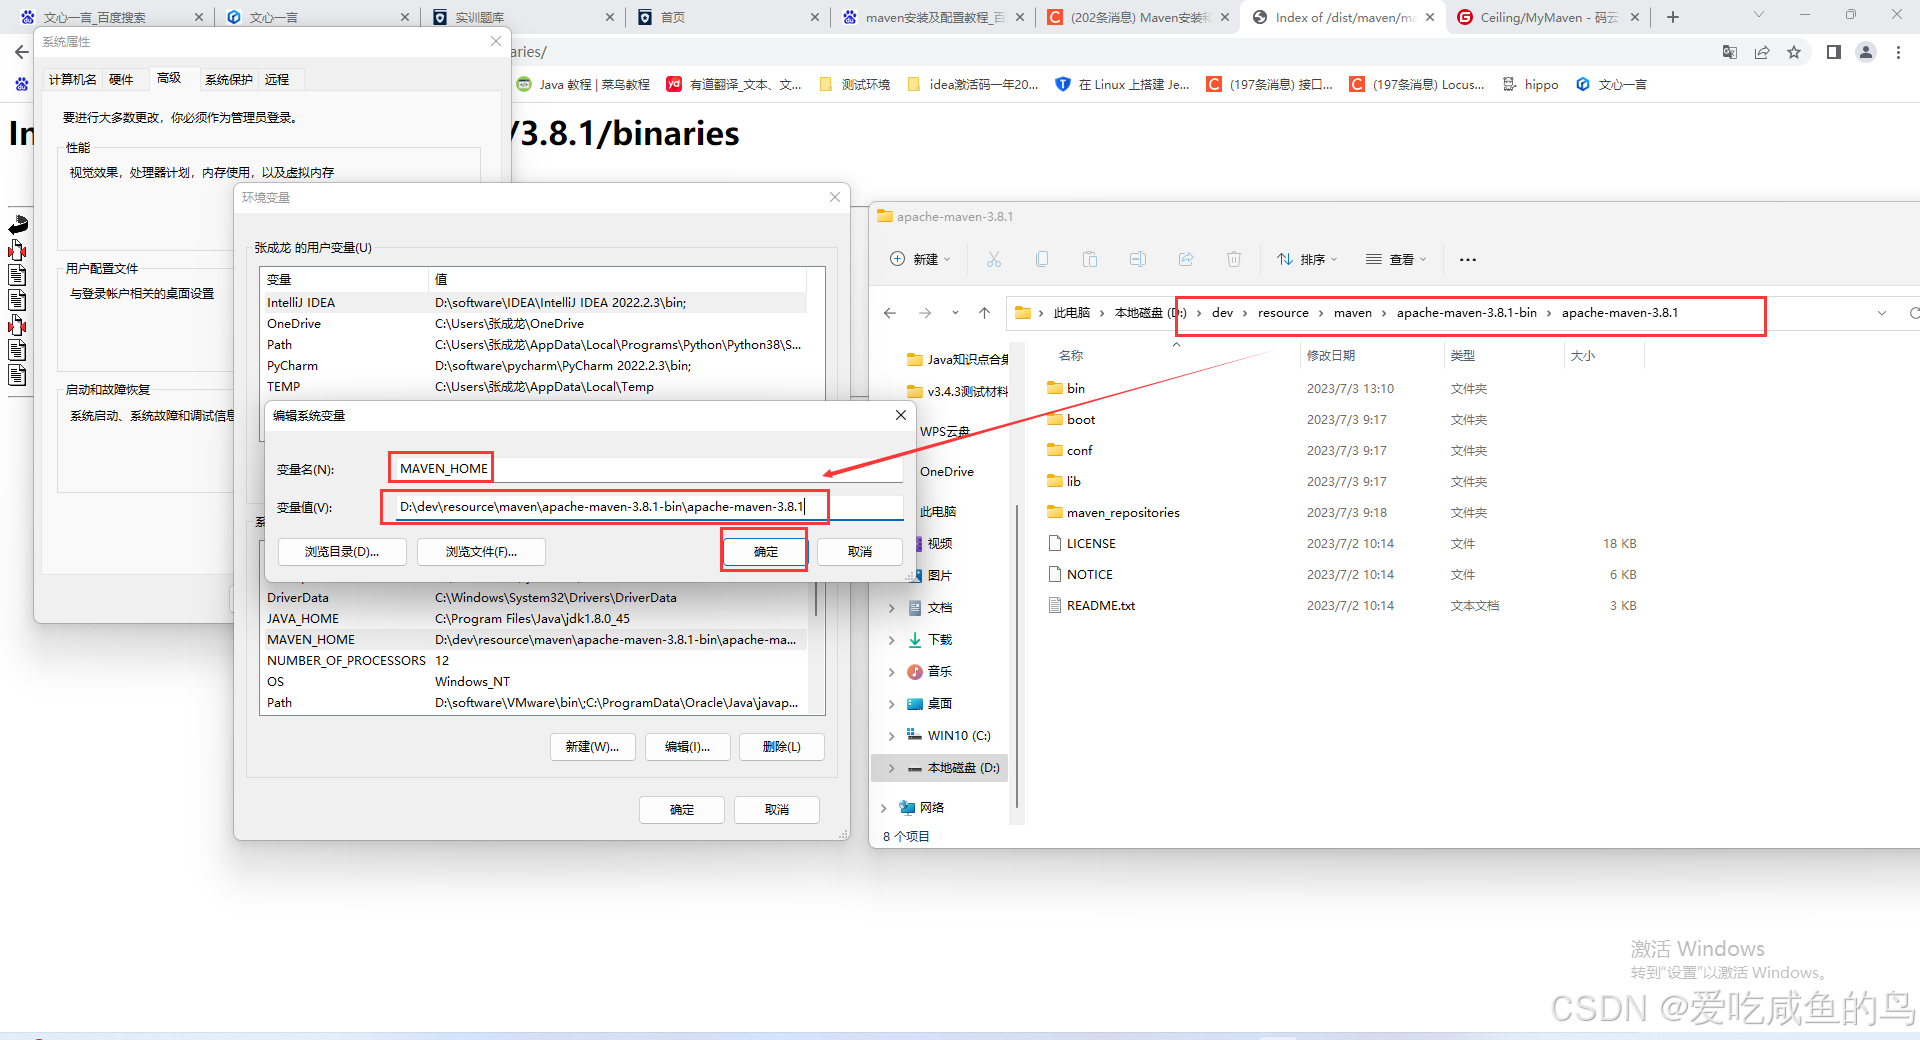Click the Paste icon in Explorer toolbar
1920x1040 pixels.
[x=1089, y=259]
